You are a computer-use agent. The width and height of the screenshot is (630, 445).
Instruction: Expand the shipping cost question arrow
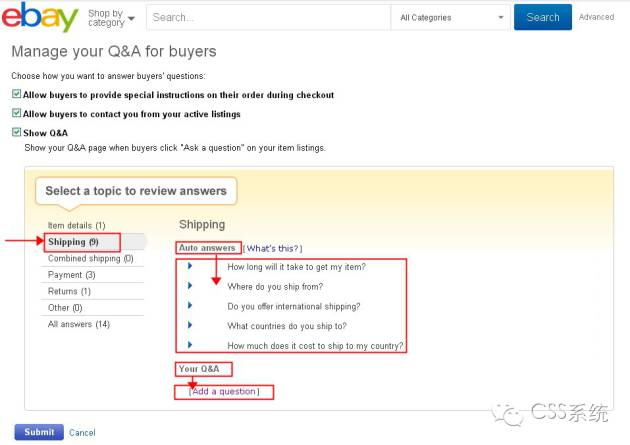[190, 346]
